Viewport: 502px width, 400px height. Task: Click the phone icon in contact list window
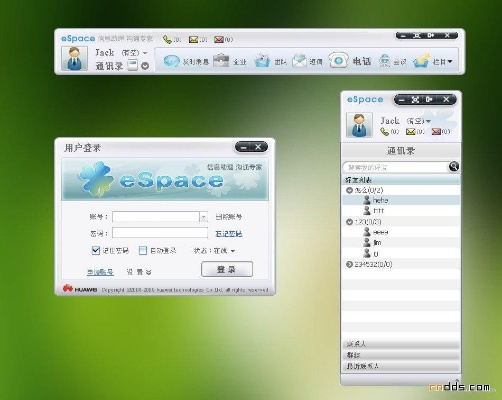pos(384,132)
